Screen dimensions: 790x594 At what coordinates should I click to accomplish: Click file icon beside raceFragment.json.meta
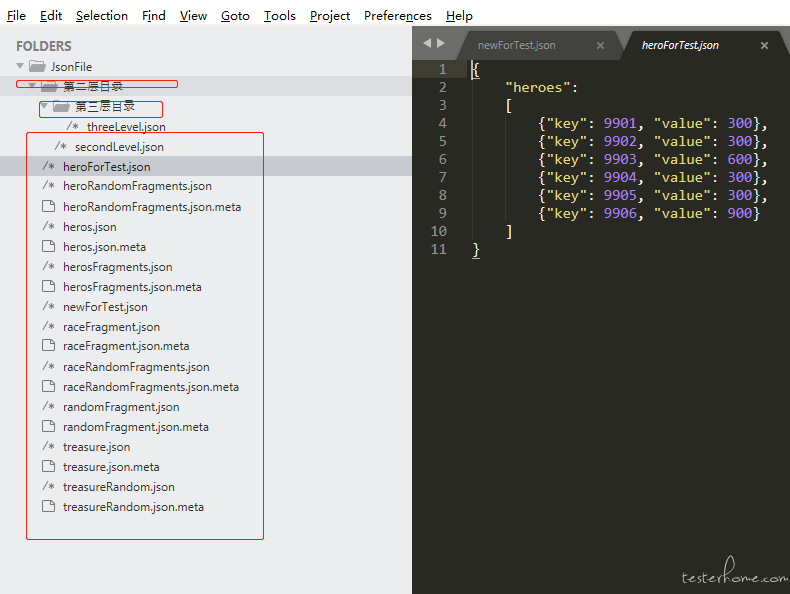(48, 346)
